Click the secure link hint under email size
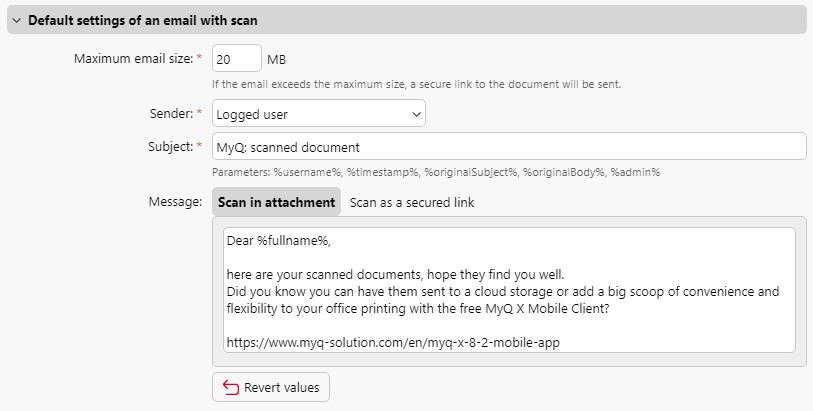Screen dimensions: 813x411 [417, 84]
